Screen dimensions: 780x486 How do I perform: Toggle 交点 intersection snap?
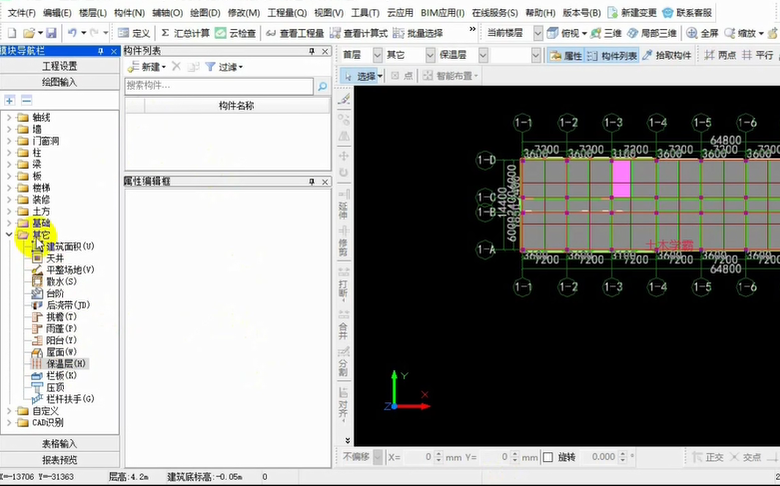(x=745, y=457)
